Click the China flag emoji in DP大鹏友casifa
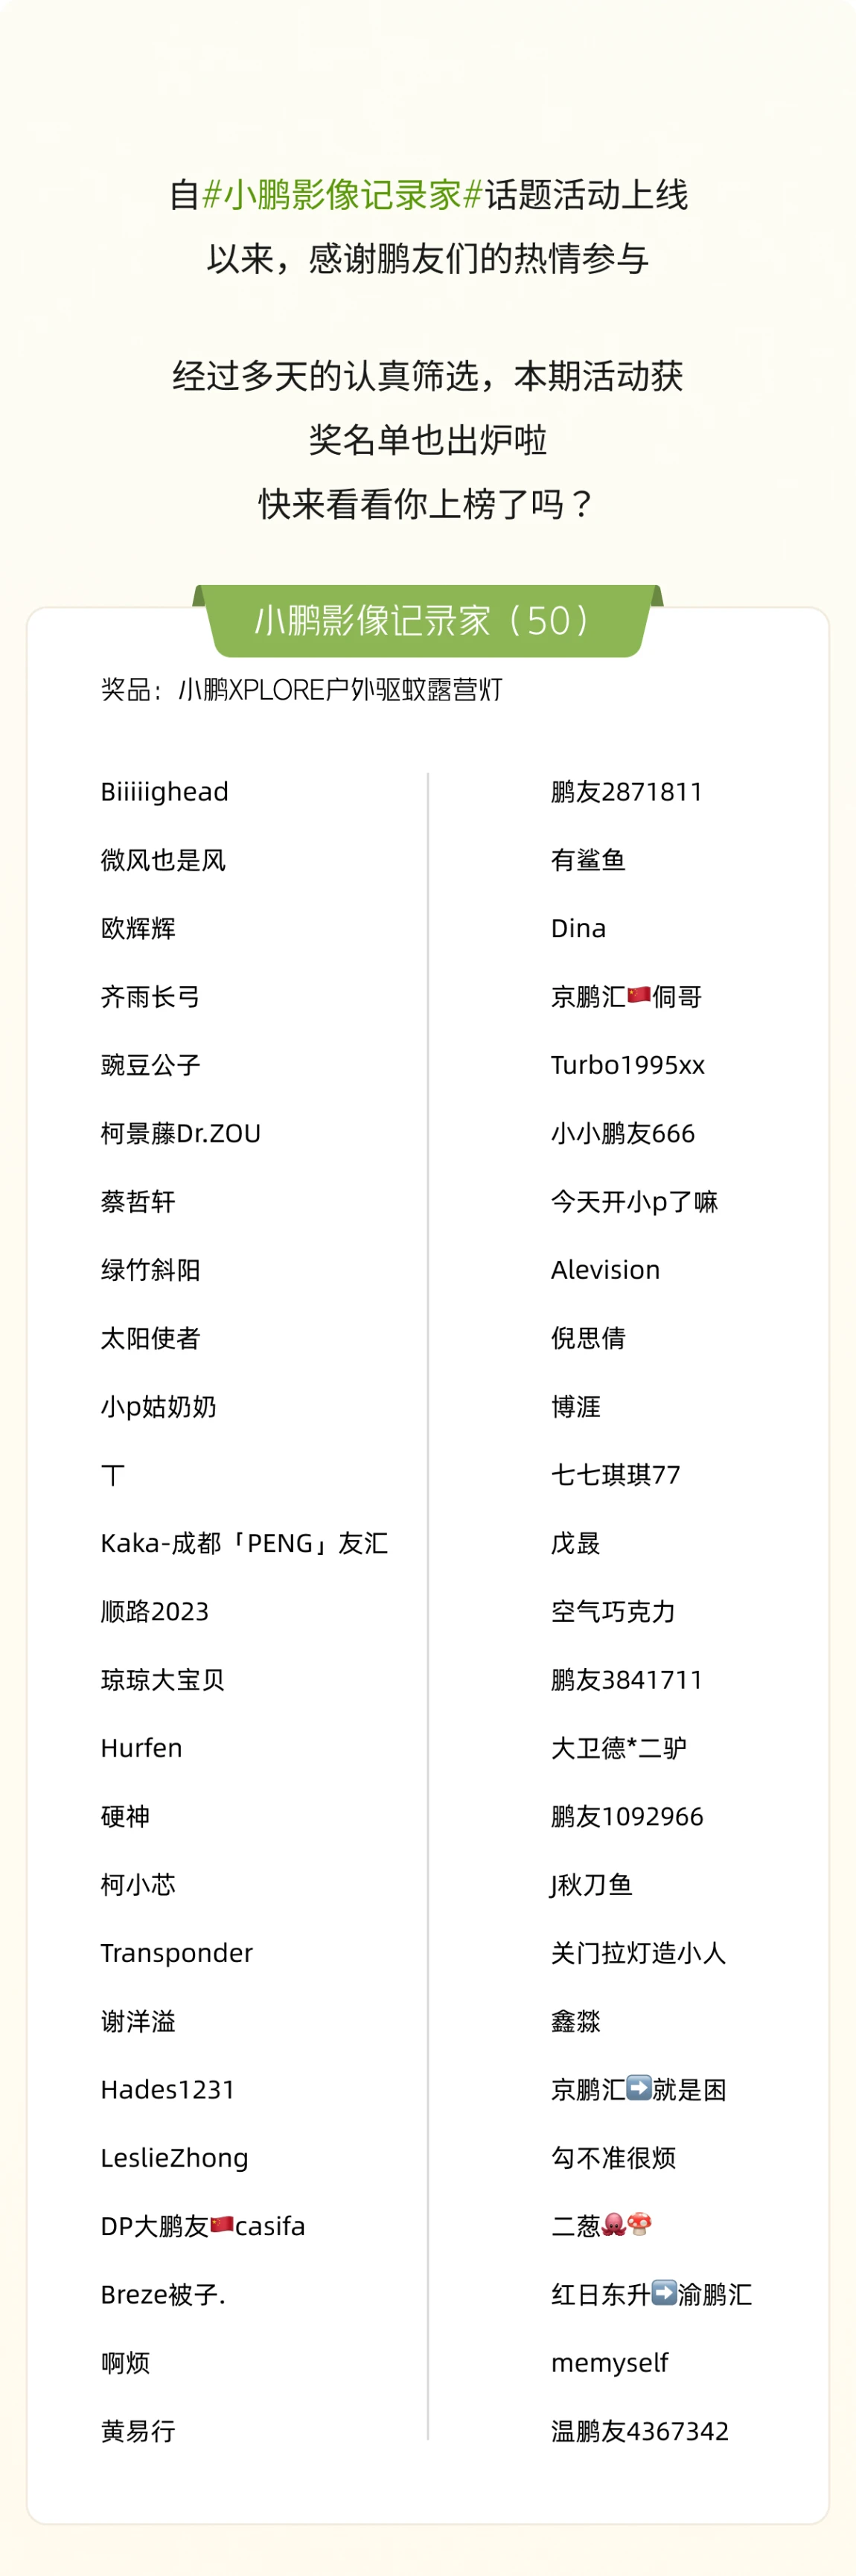856x2576 pixels. 222,2224
